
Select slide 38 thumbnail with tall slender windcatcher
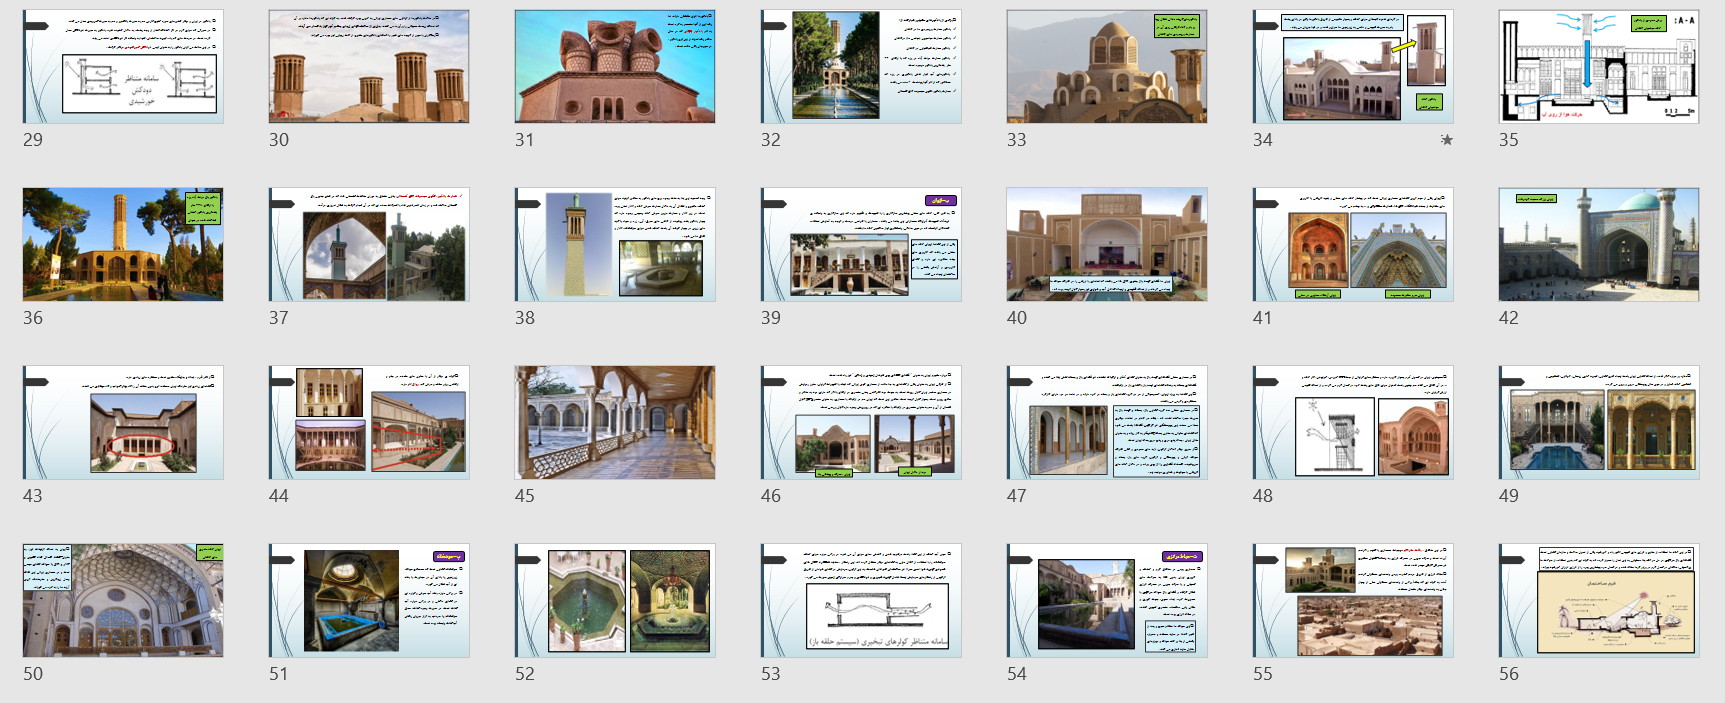(x=615, y=245)
